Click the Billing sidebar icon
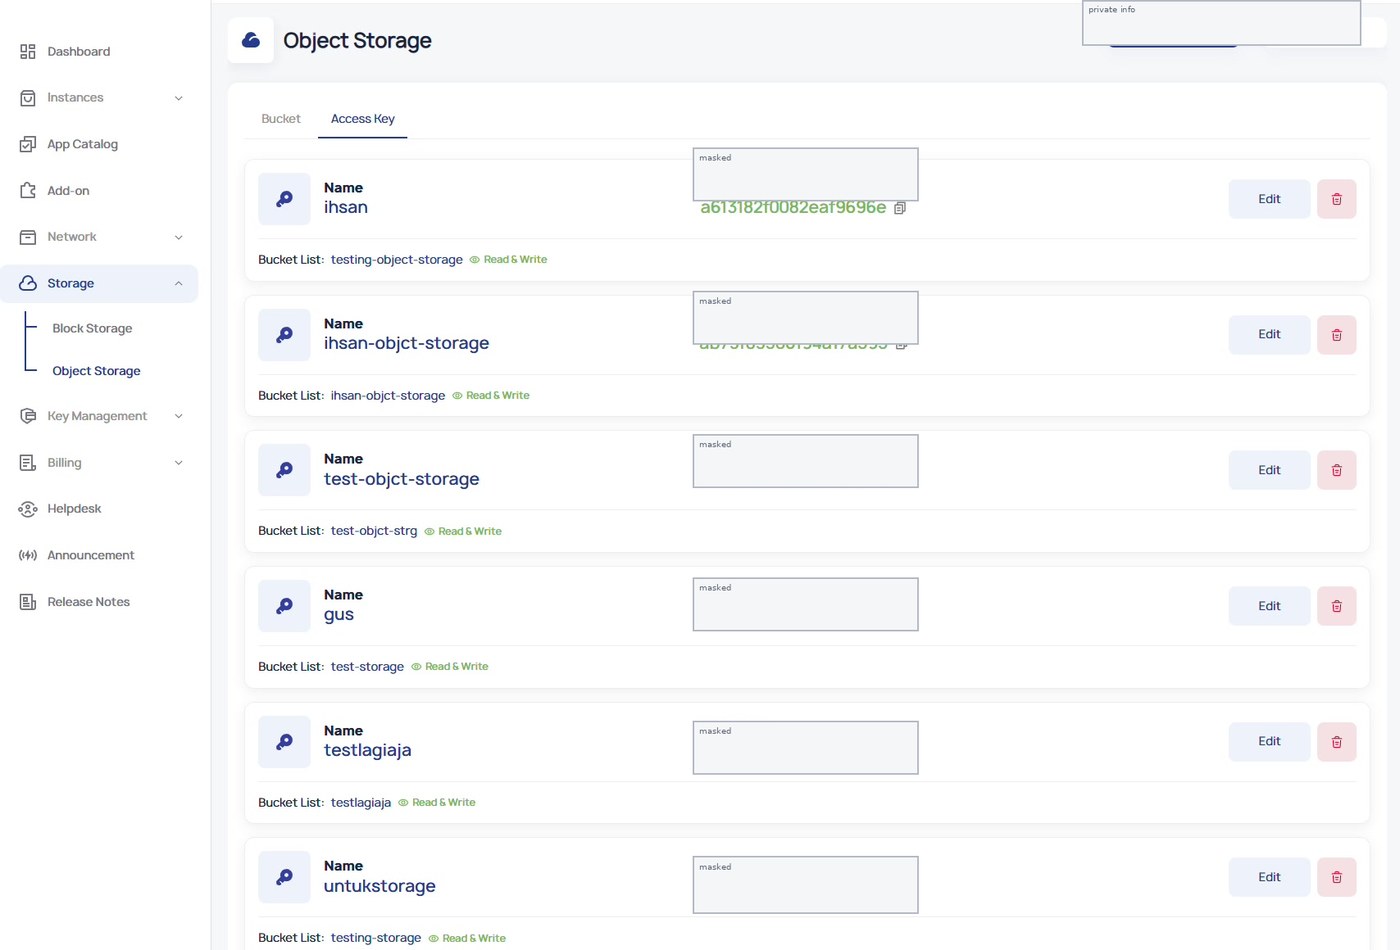 (x=28, y=463)
